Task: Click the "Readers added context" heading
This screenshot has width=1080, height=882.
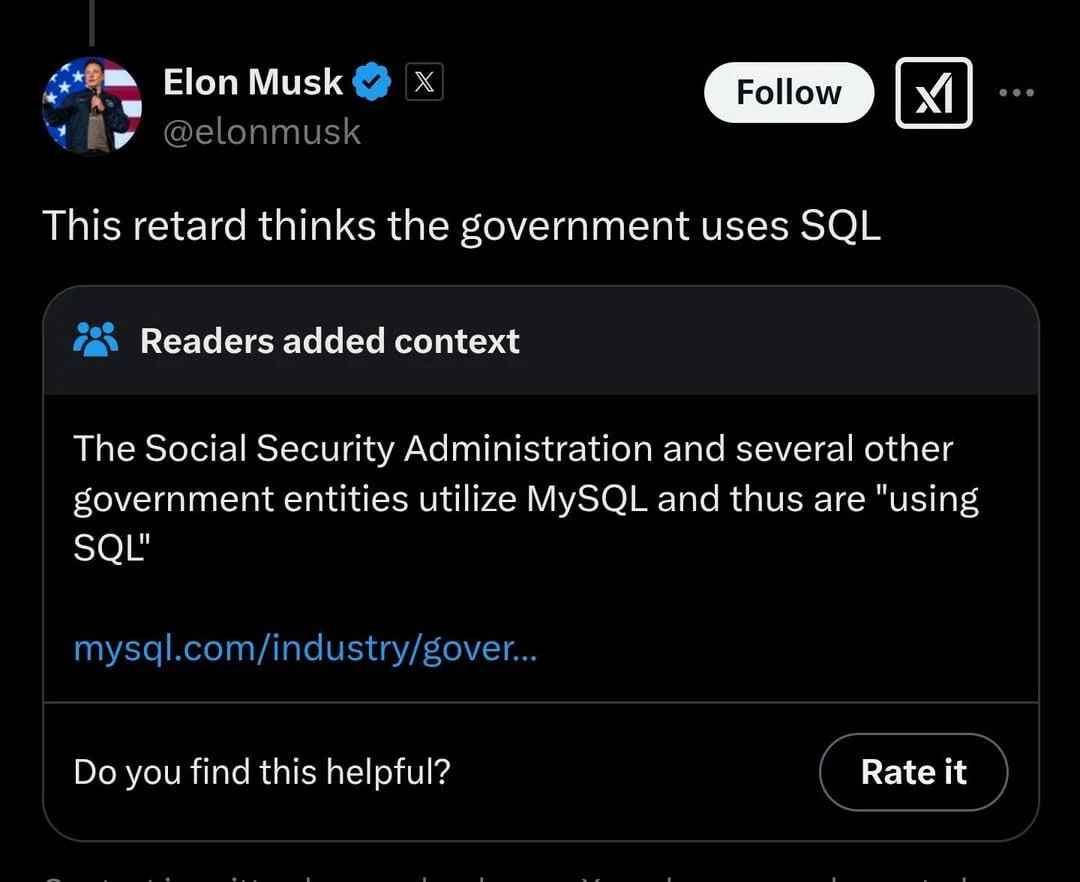Action: (329, 341)
